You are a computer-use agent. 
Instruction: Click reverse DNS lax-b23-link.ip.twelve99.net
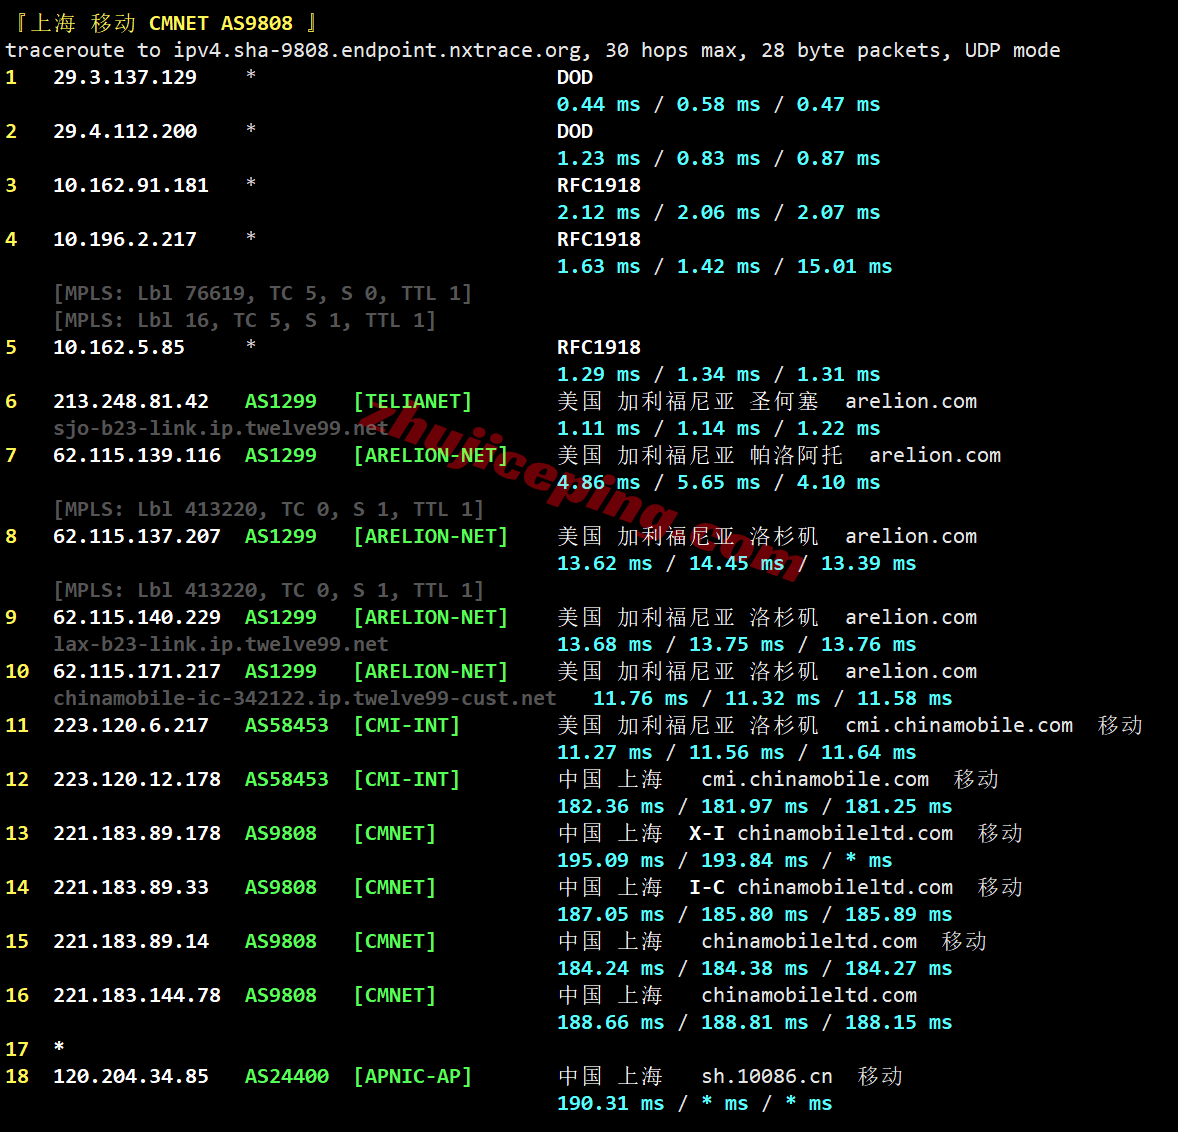tap(221, 645)
